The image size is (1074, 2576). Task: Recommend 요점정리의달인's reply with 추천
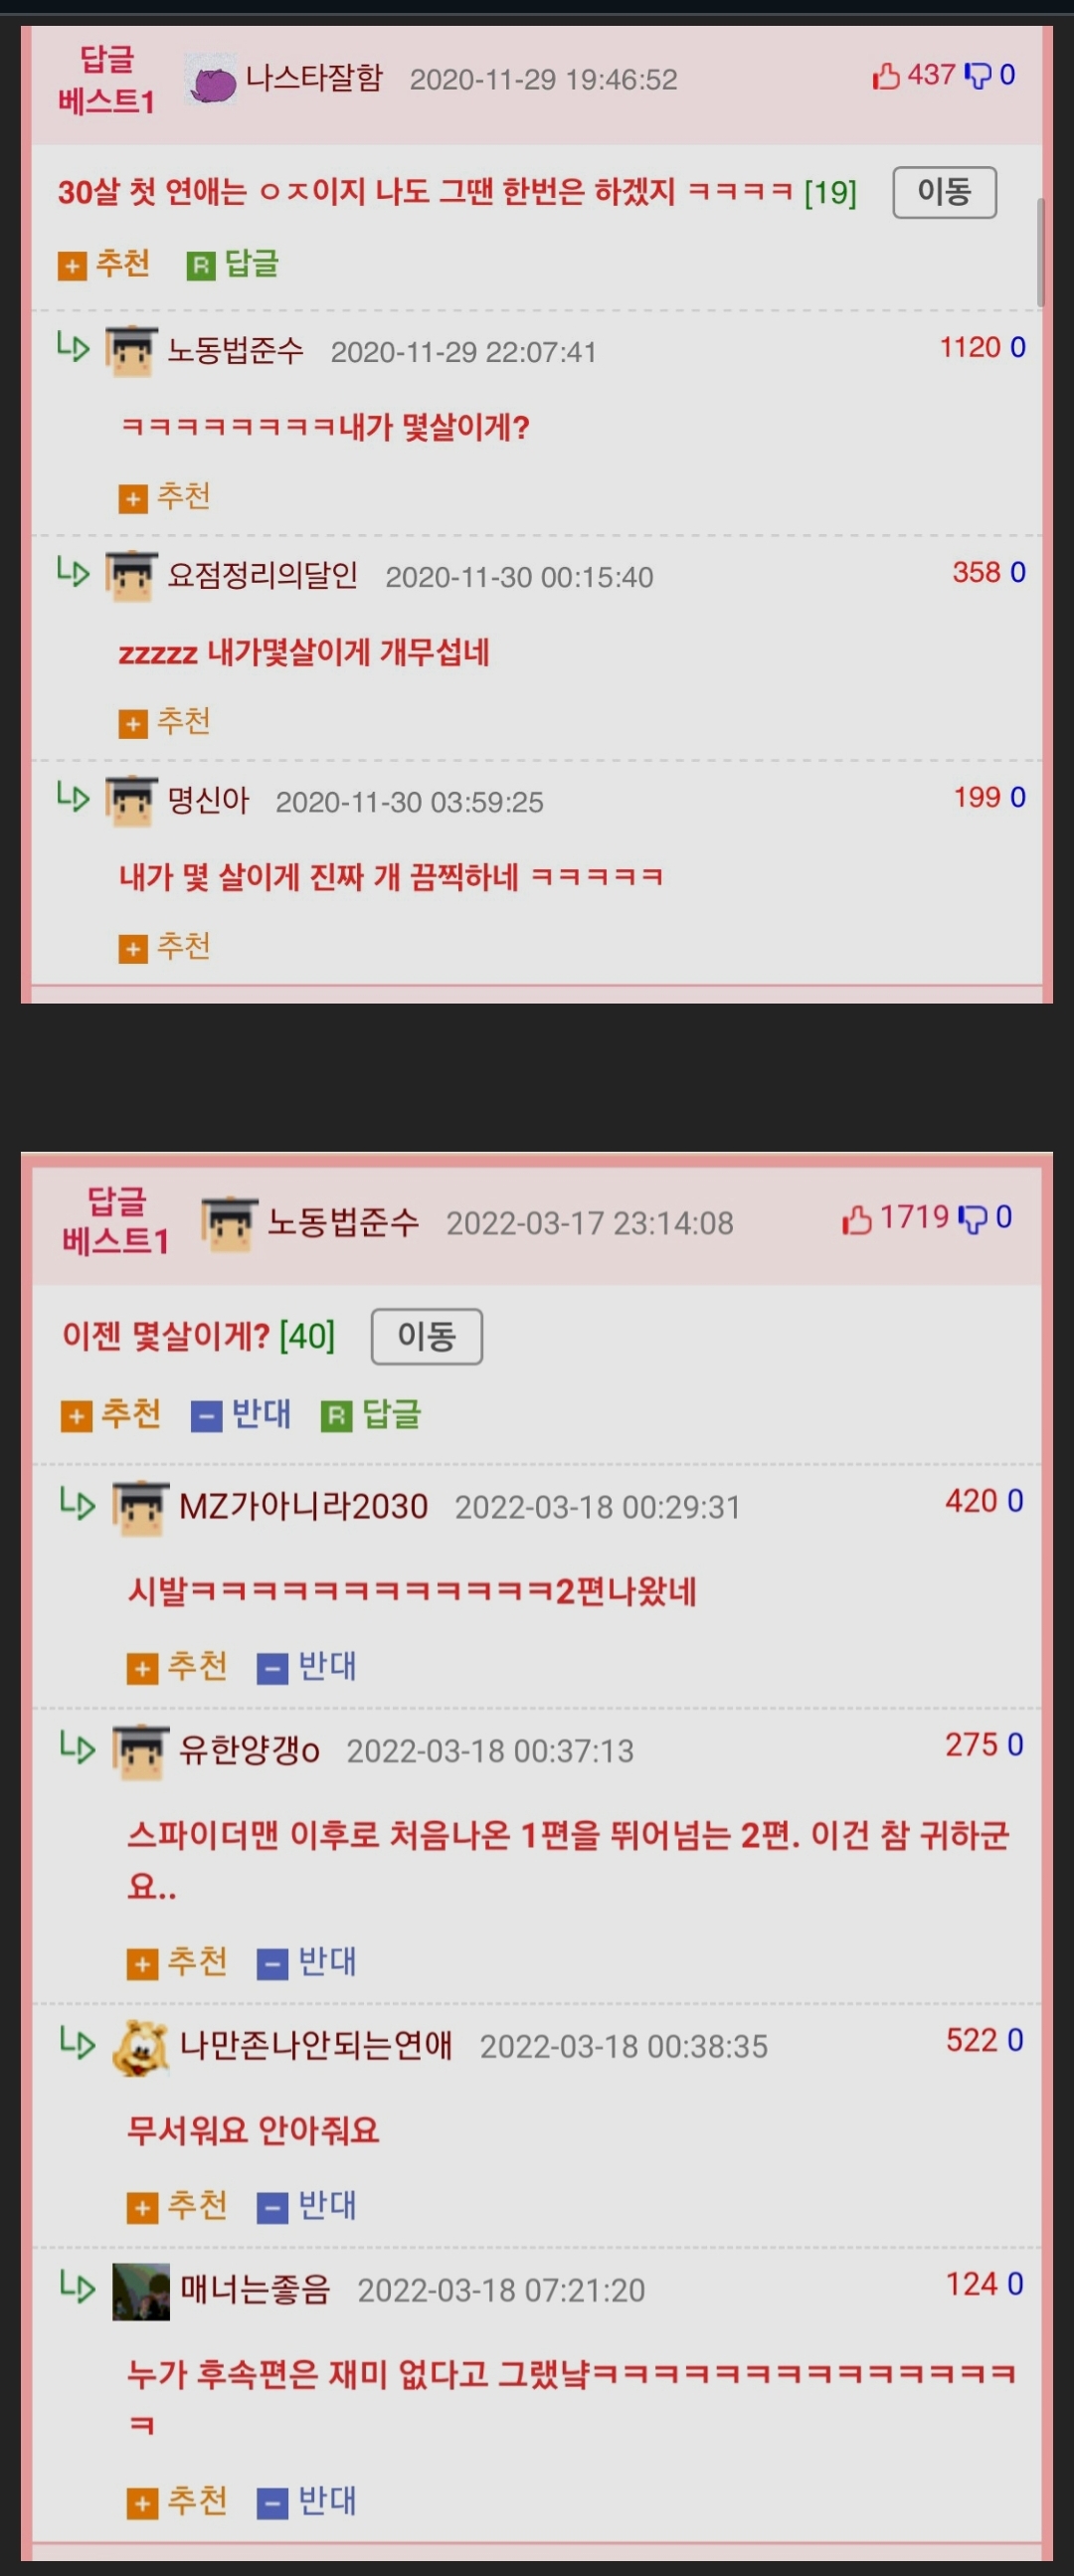tap(165, 721)
